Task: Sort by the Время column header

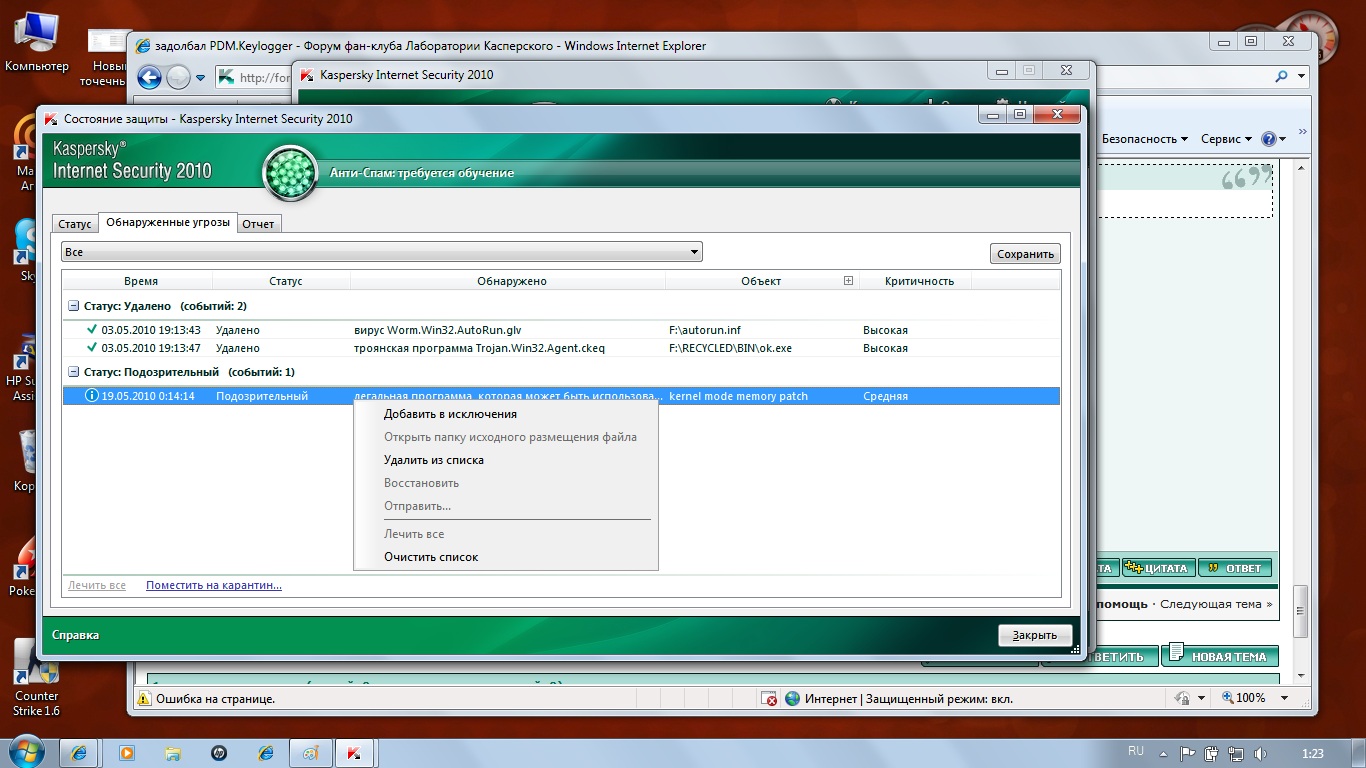Action: tap(141, 281)
